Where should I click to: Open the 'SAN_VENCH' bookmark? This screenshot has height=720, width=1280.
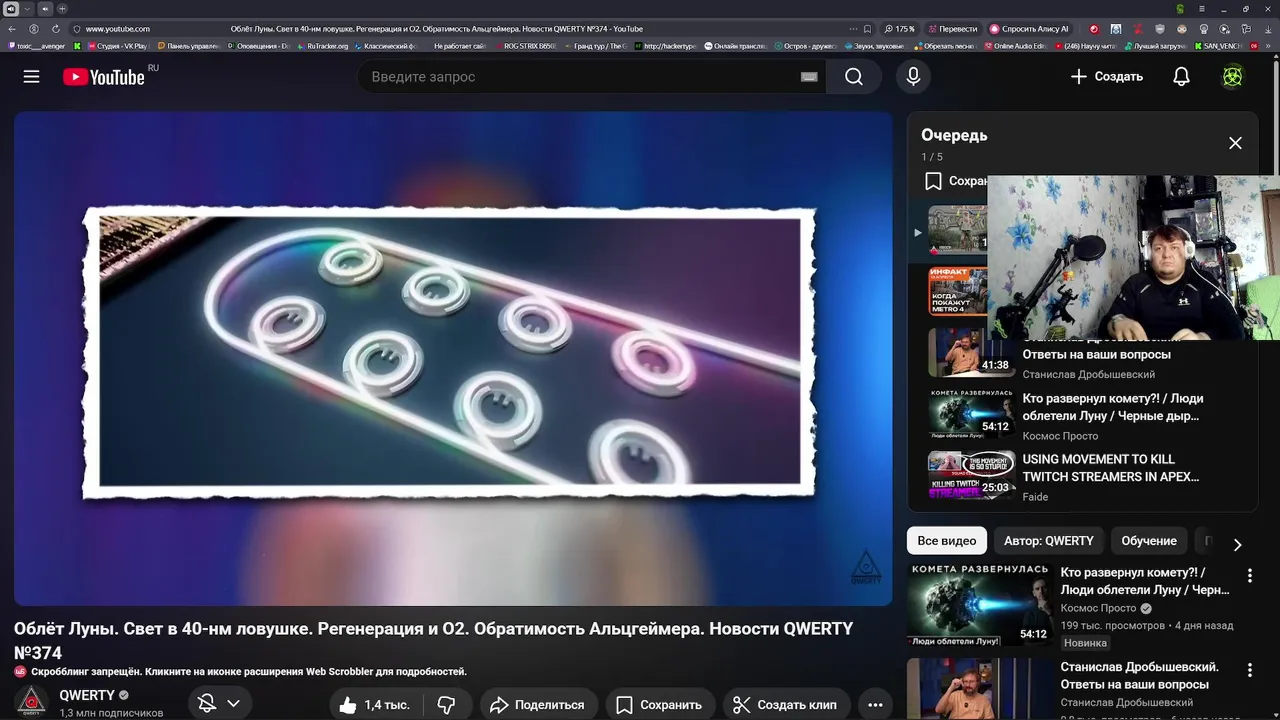tap(1217, 46)
